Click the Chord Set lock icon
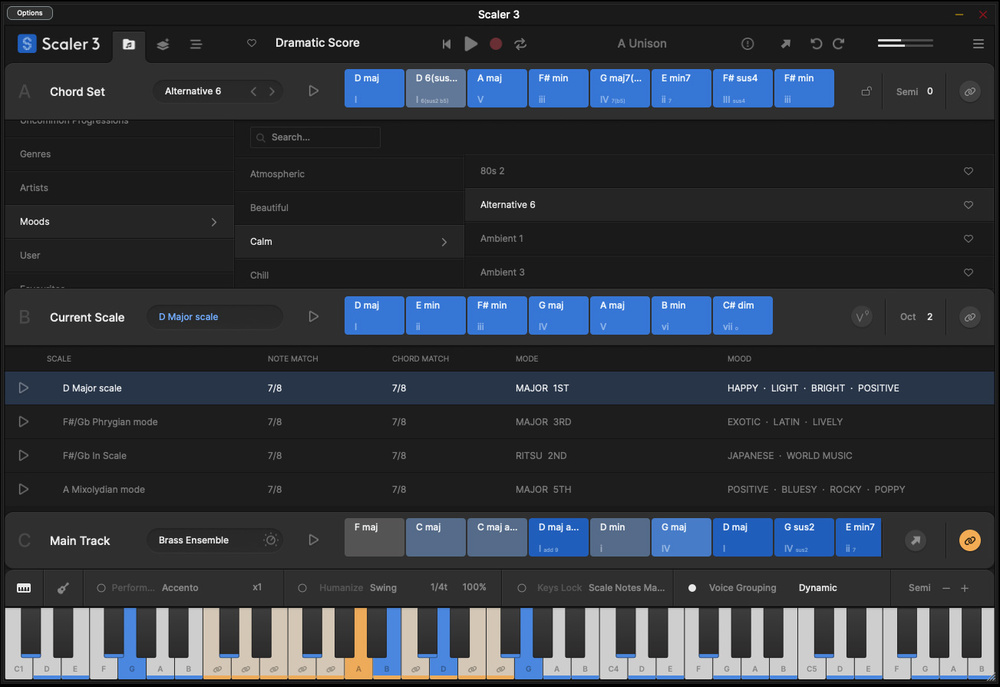Screen dimensions: 1000x687 867,91
